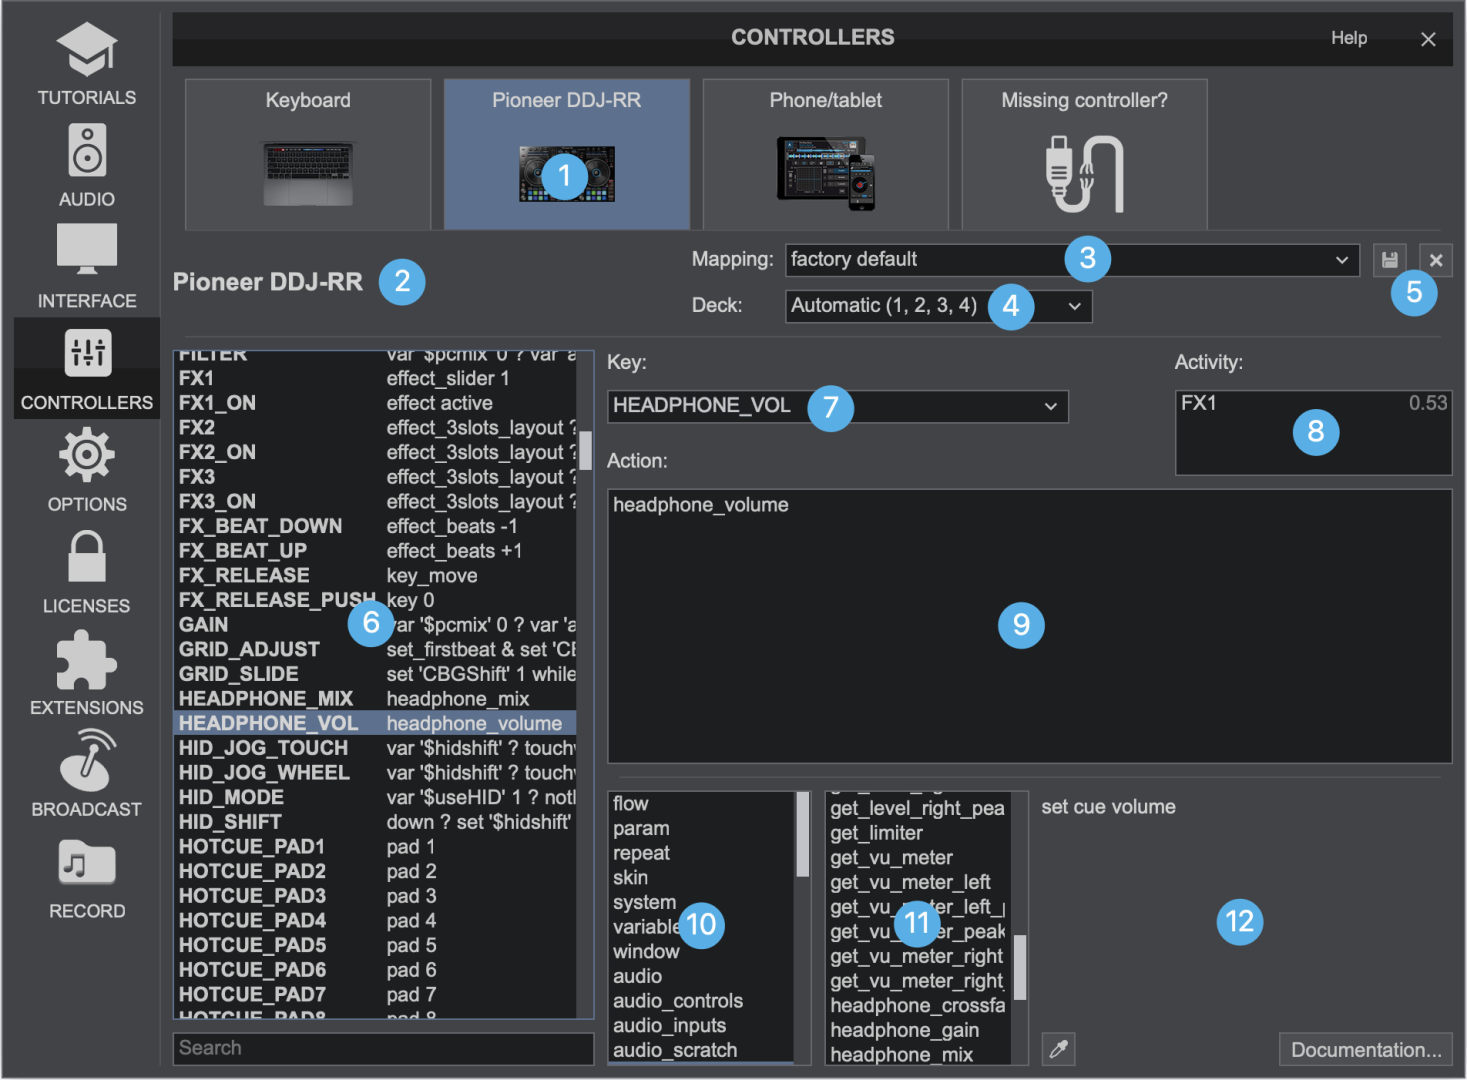This screenshot has width=1467, height=1080.
Task: Click the save mapping floppy icon
Action: (1389, 260)
